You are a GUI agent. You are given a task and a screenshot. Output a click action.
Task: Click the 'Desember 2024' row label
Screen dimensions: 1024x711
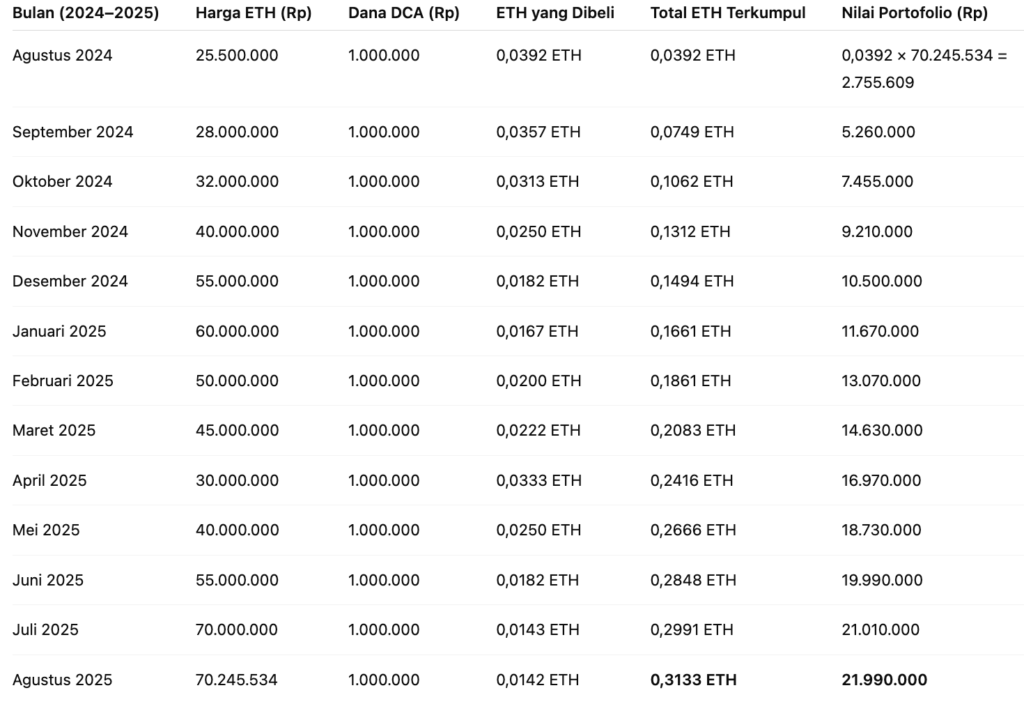(x=70, y=281)
